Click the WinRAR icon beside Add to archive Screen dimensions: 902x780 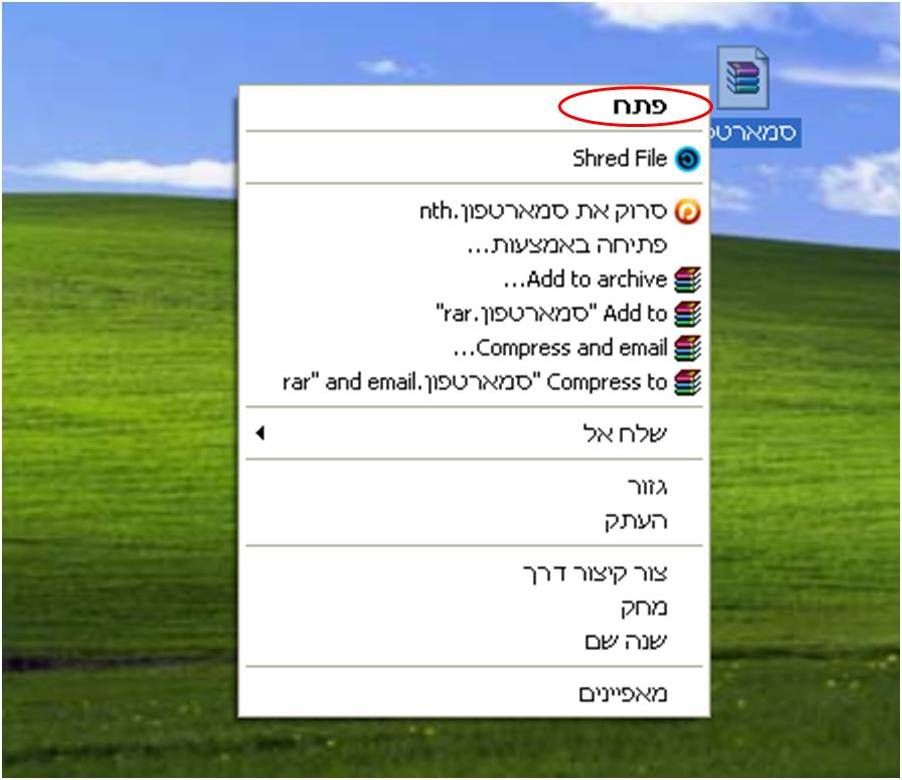point(687,280)
